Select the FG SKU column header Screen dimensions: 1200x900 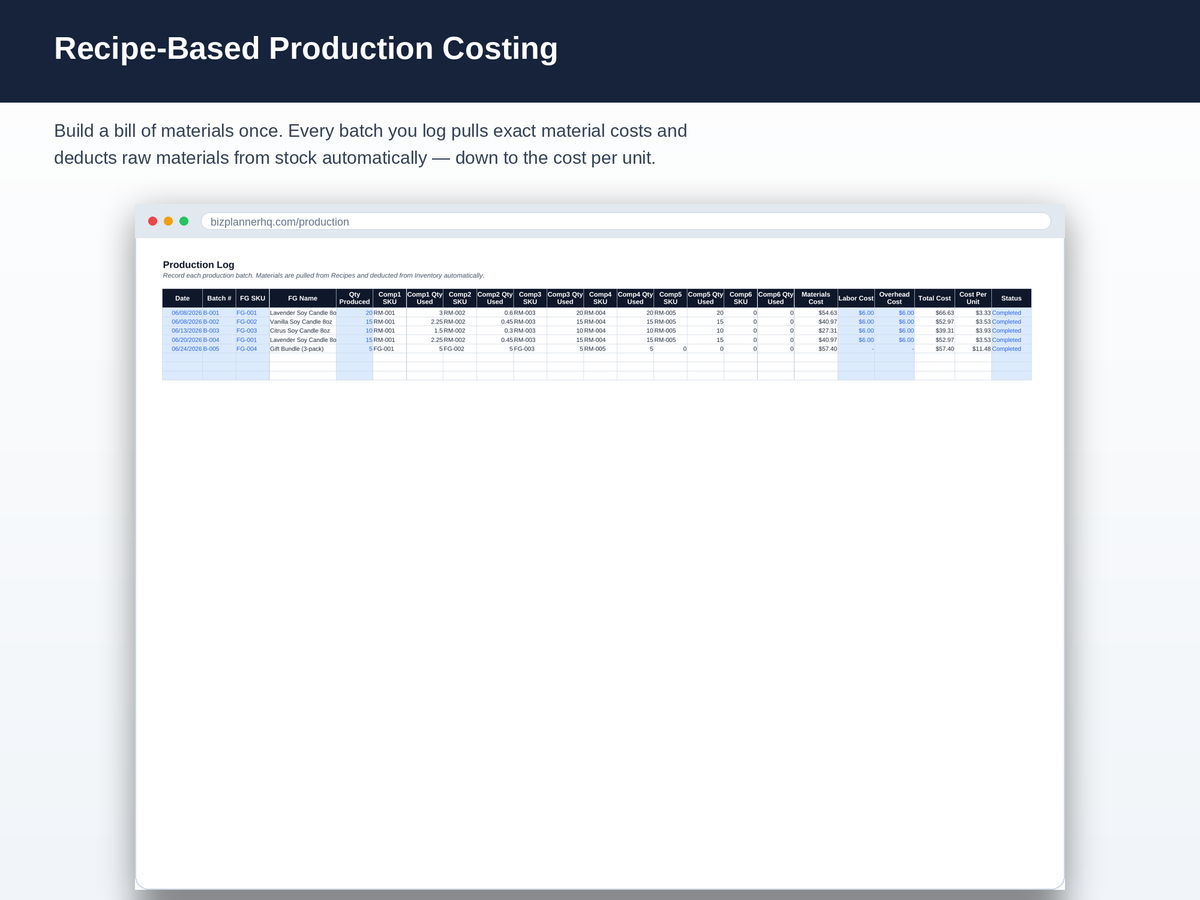click(253, 298)
